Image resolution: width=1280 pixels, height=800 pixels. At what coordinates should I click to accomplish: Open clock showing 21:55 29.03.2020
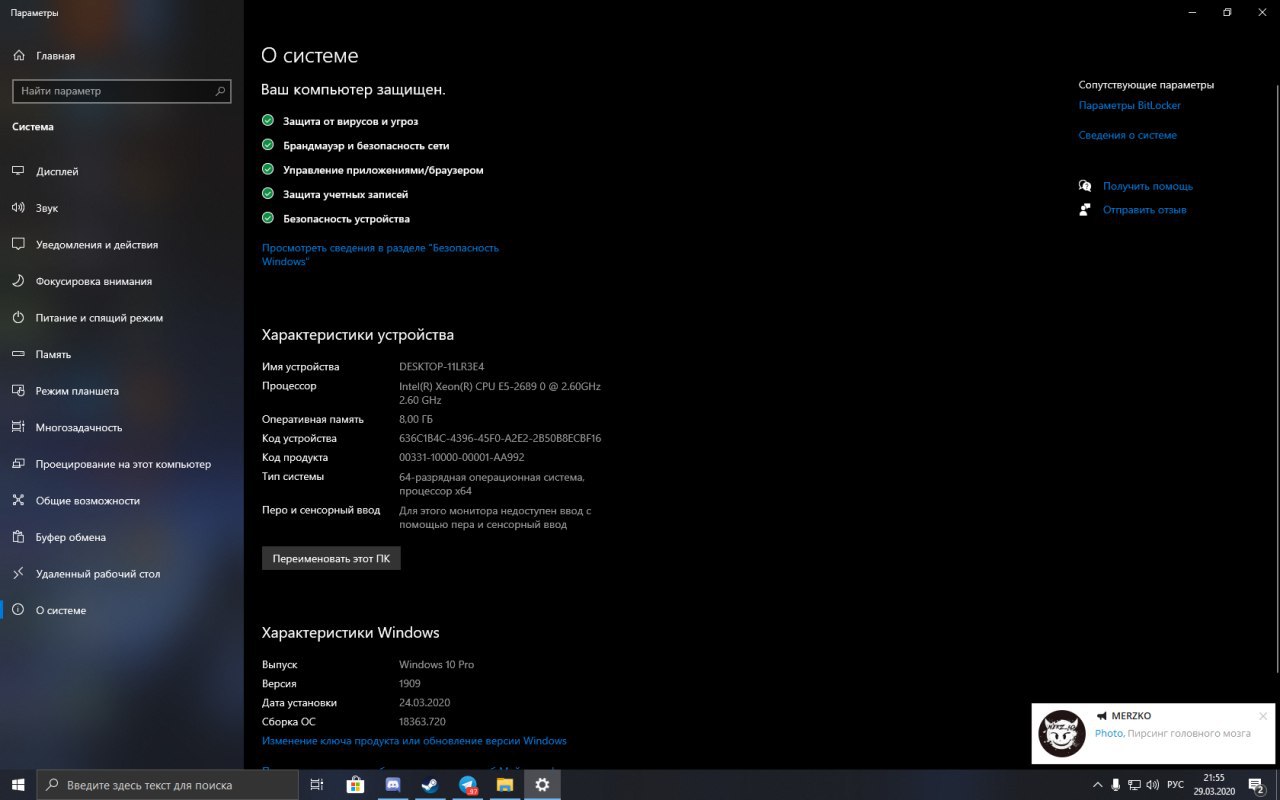[1214, 785]
